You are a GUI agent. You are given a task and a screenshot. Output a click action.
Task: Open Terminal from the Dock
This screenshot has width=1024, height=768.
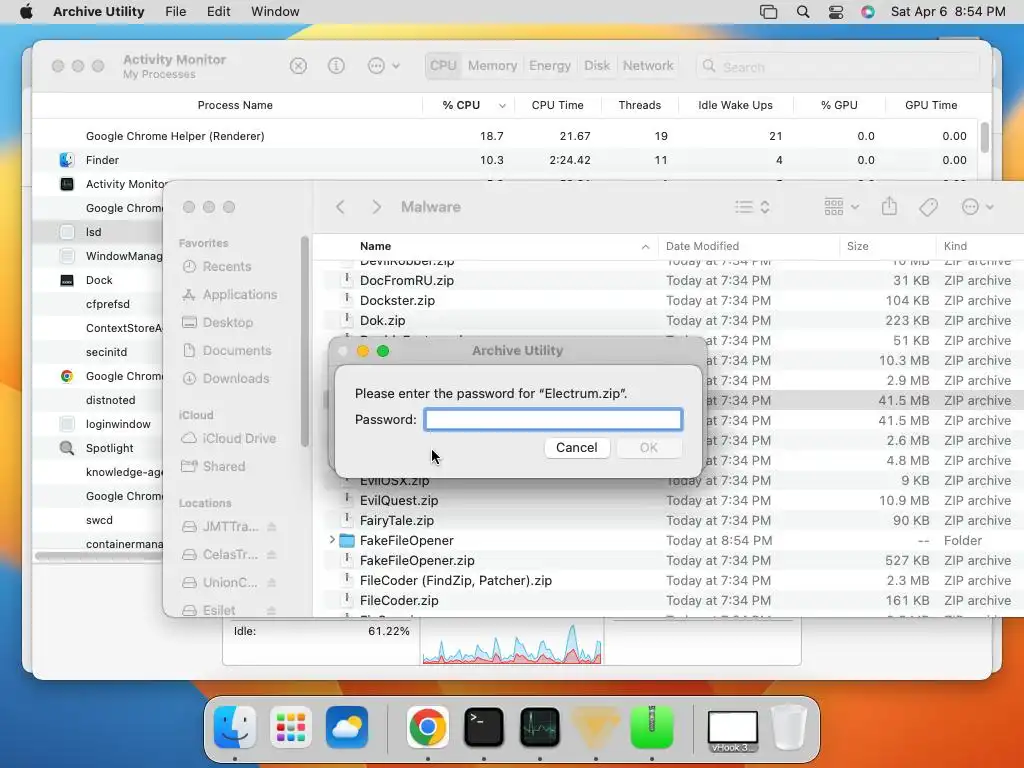point(483,727)
